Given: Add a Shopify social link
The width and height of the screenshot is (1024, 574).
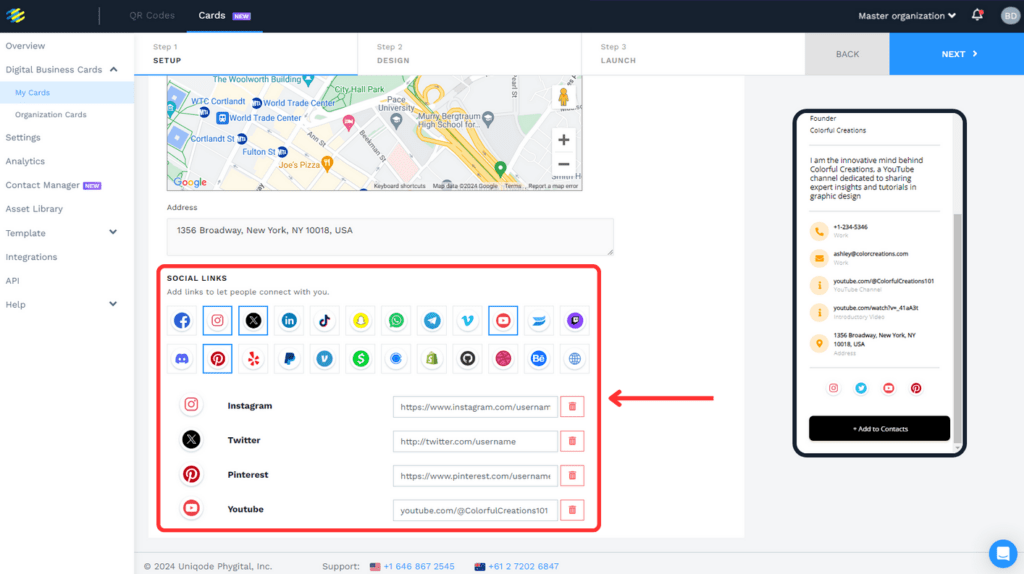Looking at the screenshot, I should [x=432, y=359].
